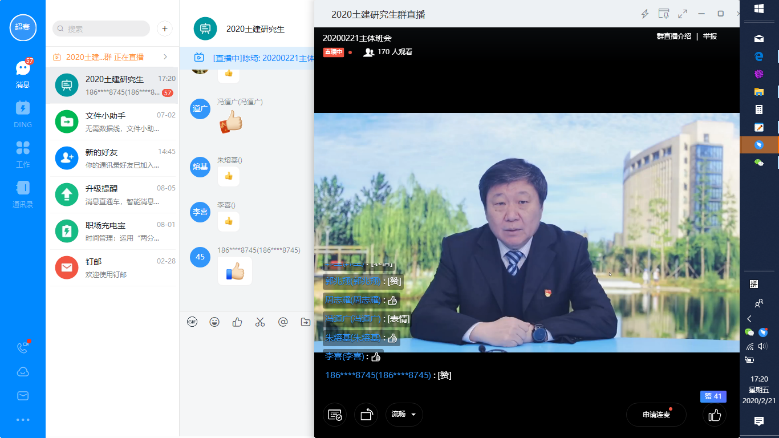Open the Work apps section in the sidebar
The image size is (779, 438).
[x=23, y=153]
